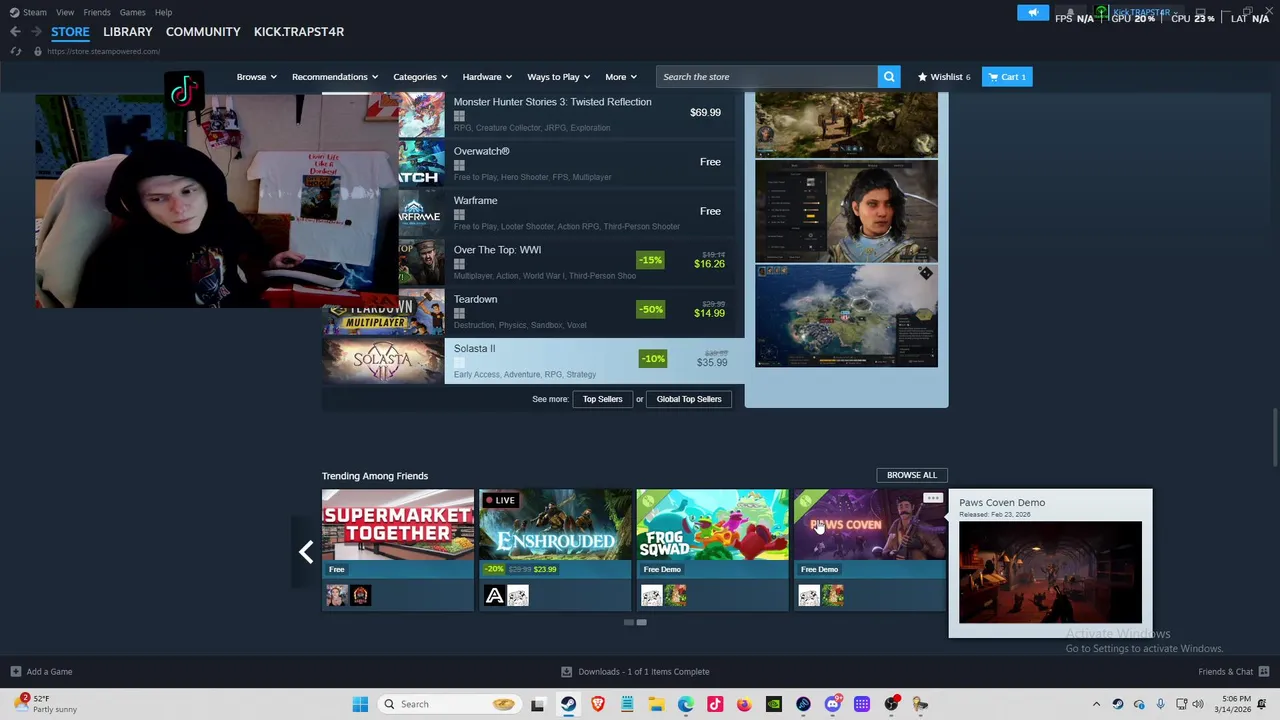The height and width of the screenshot is (720, 1280).
Task: Open the Friends menu
Action: (97, 12)
